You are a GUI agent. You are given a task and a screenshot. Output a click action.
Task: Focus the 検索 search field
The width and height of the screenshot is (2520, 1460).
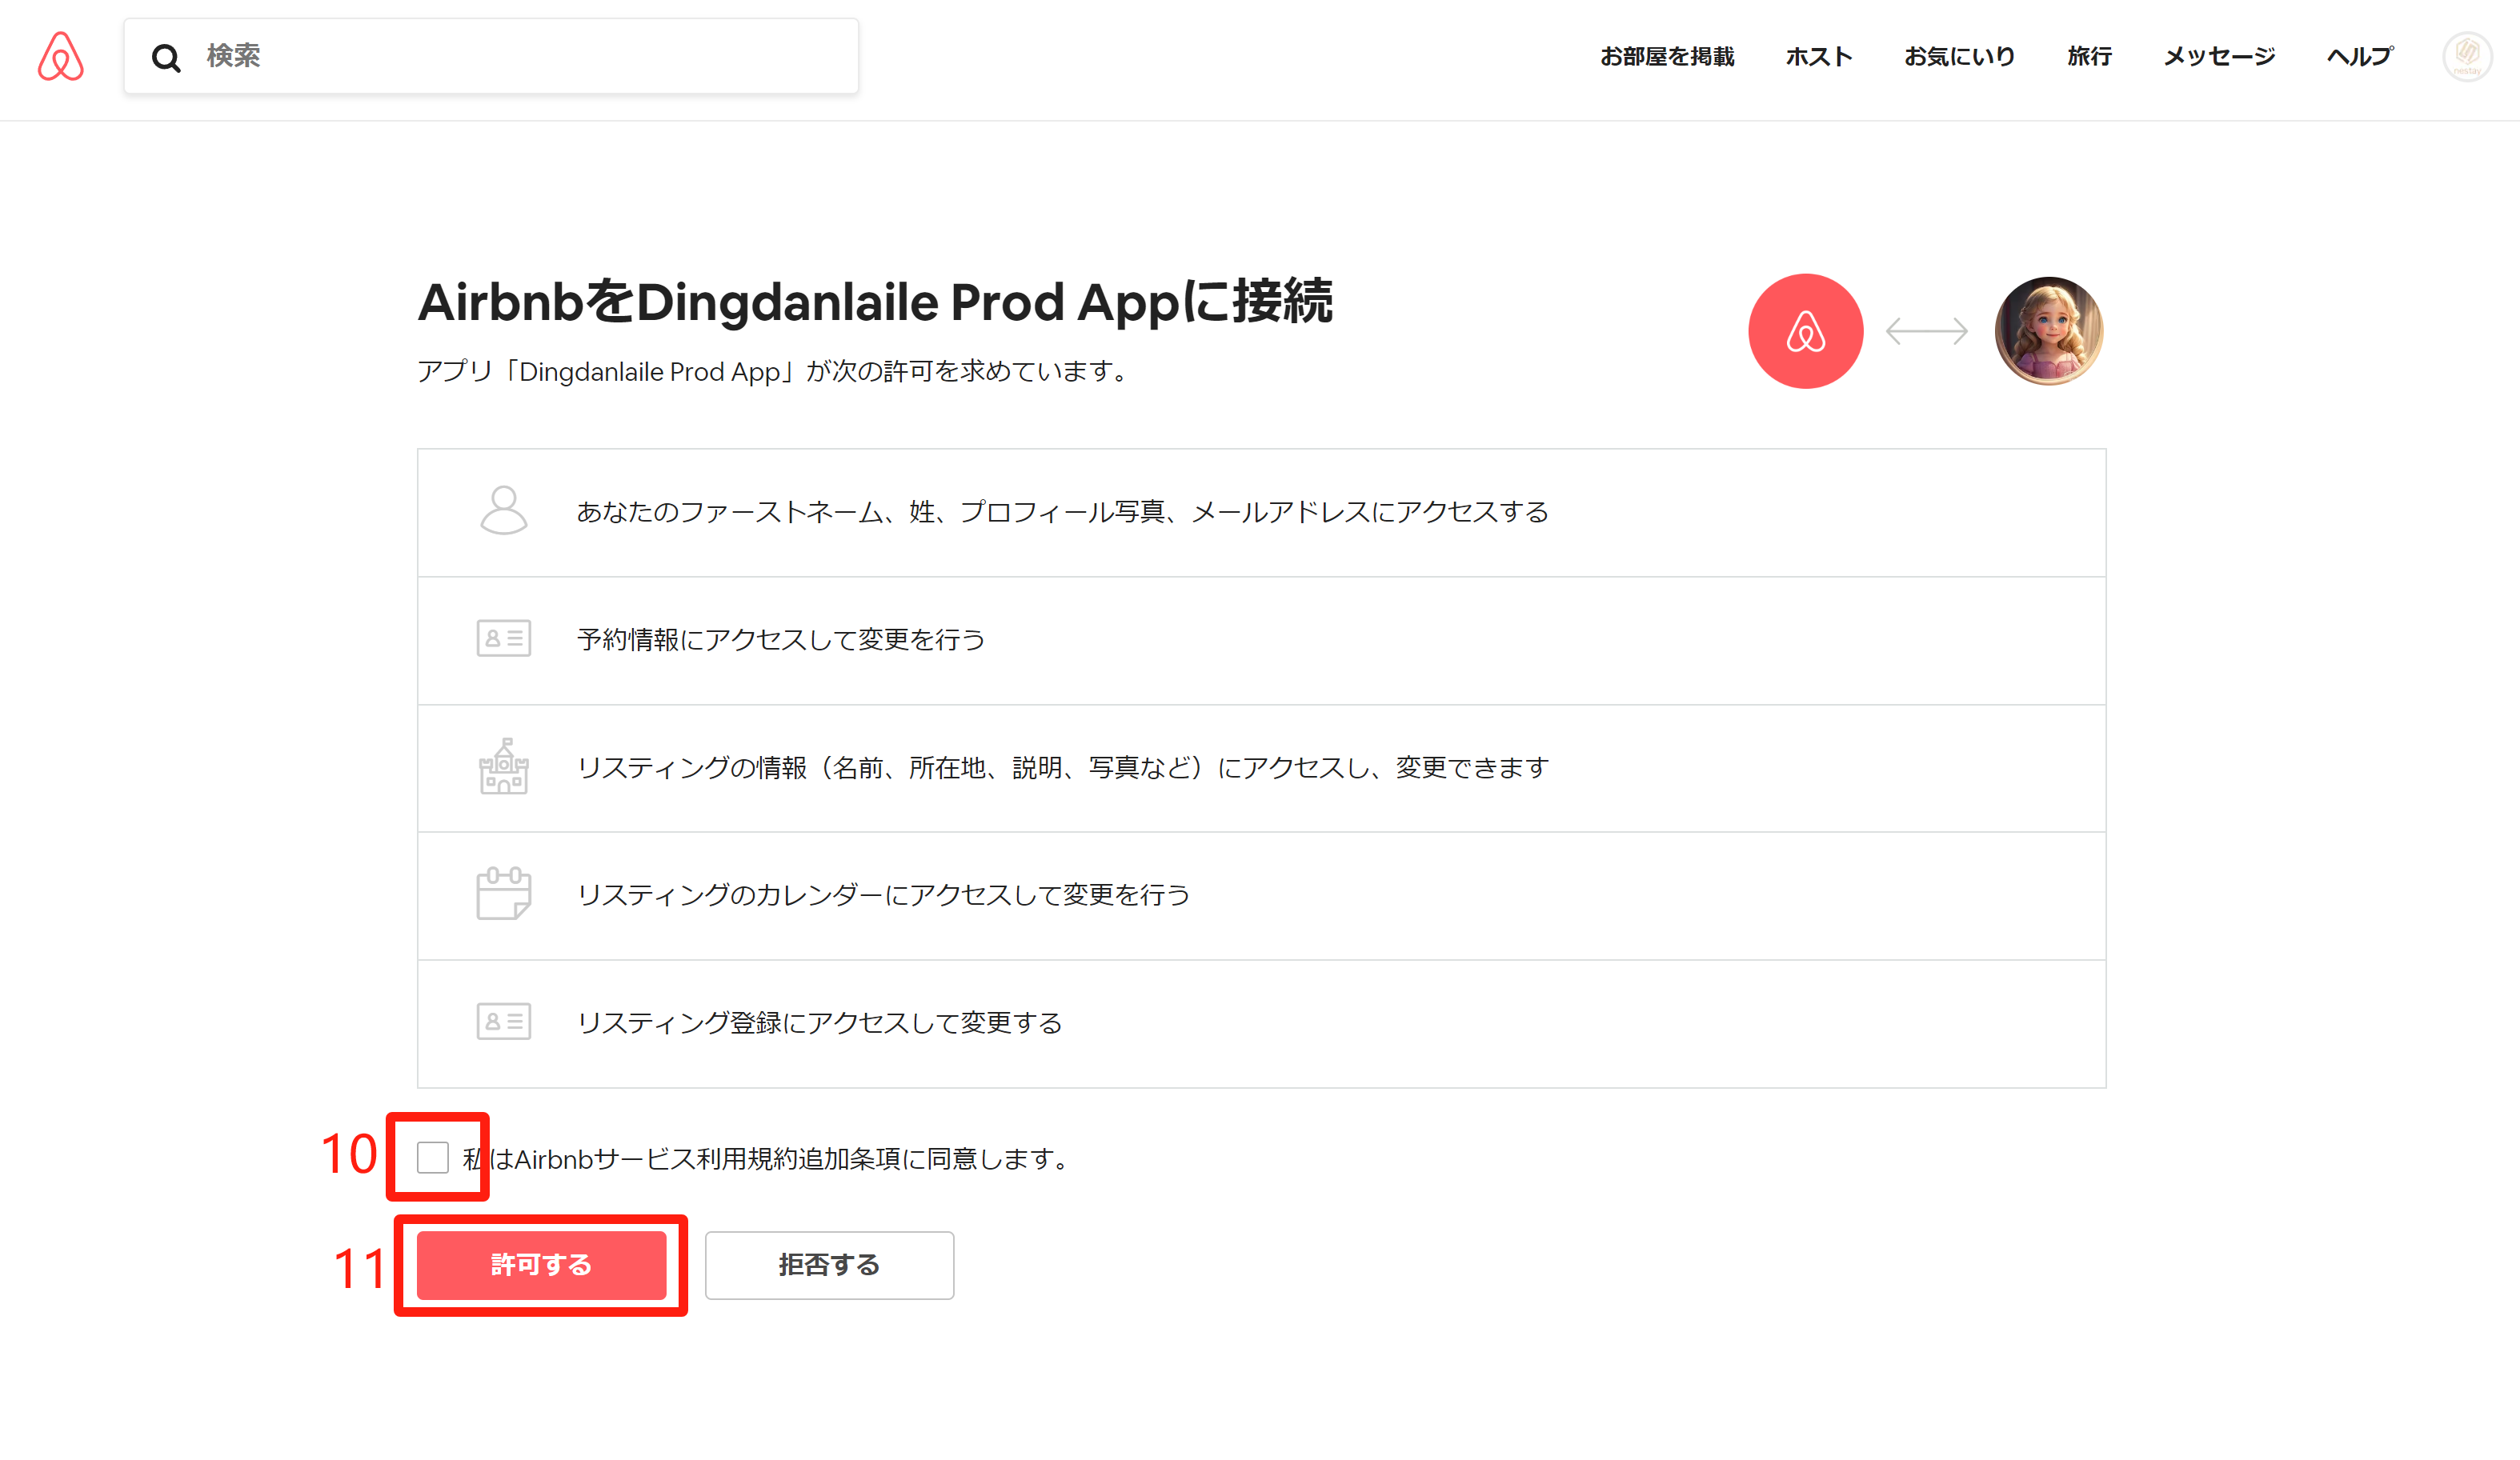click(491, 56)
